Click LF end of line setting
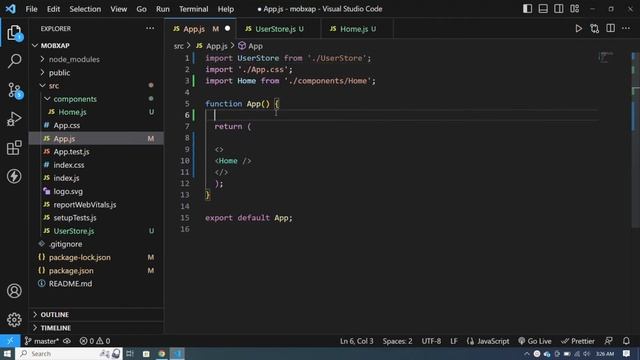The image size is (640, 360). click(x=453, y=341)
